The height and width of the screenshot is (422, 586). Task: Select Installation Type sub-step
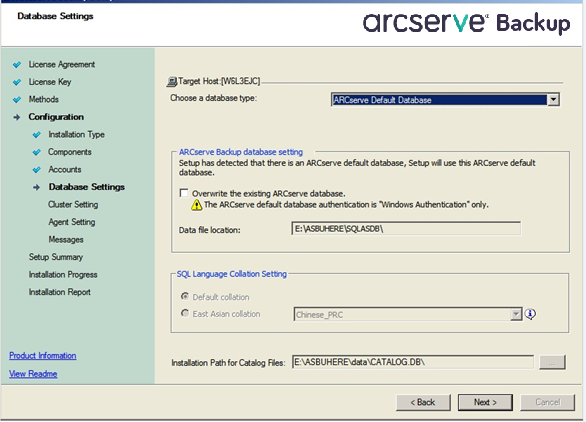[76, 135]
